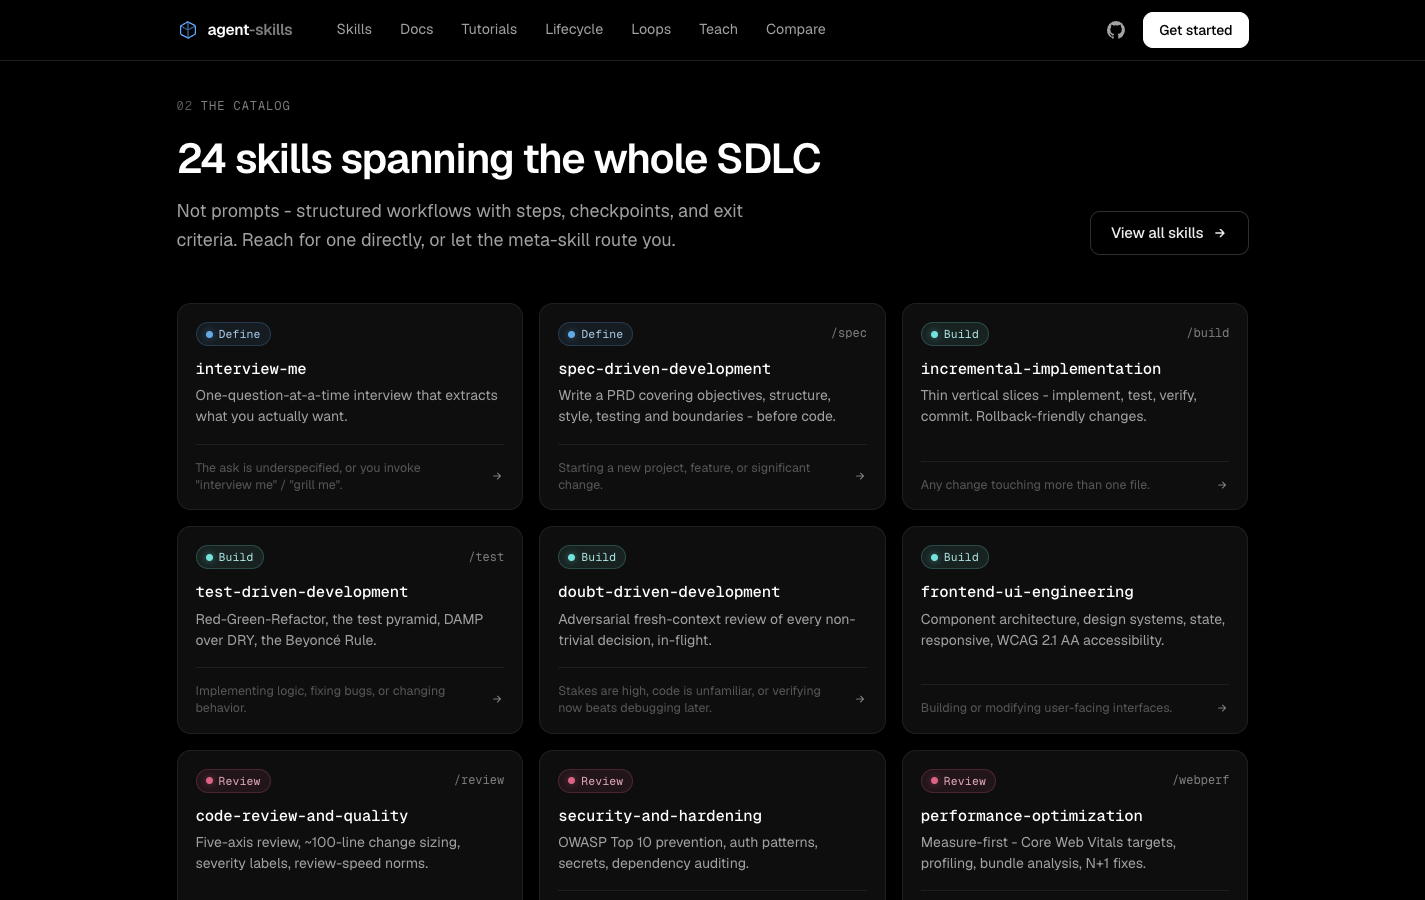Click the '24 skills spanning the whole SDLC' heading
Image resolution: width=1425 pixels, height=900 pixels.
click(x=499, y=159)
